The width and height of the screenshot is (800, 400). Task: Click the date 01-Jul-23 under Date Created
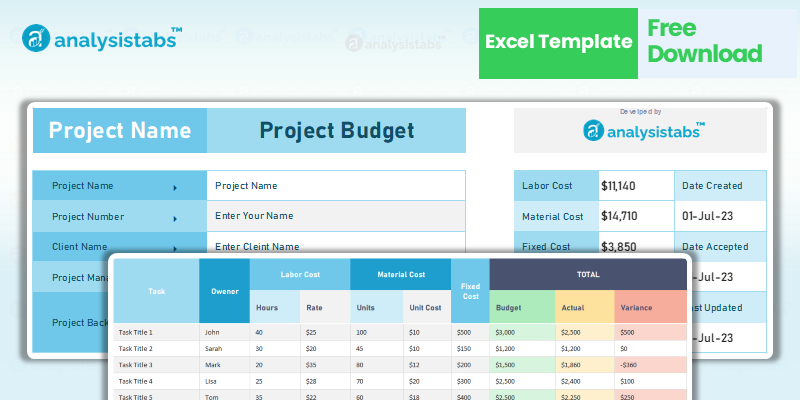click(x=720, y=216)
